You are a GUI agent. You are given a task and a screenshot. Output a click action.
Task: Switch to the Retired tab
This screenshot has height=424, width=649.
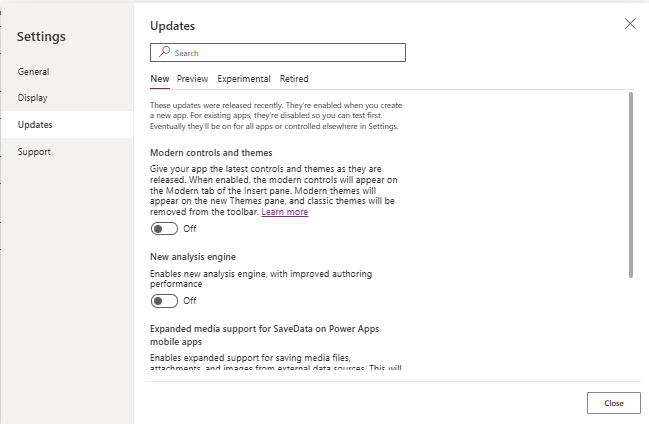pos(294,79)
